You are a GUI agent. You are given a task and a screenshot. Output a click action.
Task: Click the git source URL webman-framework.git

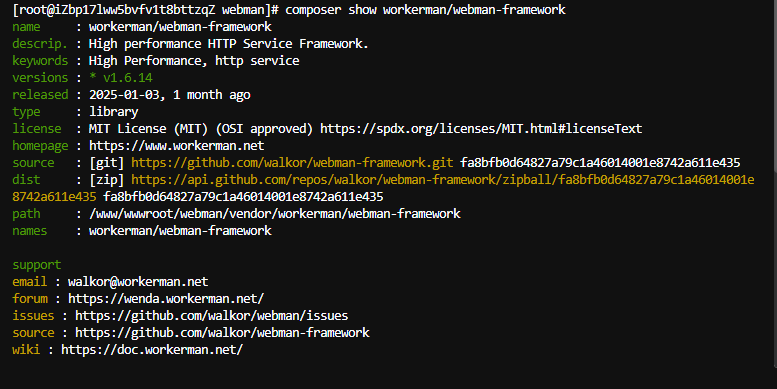coord(292,163)
